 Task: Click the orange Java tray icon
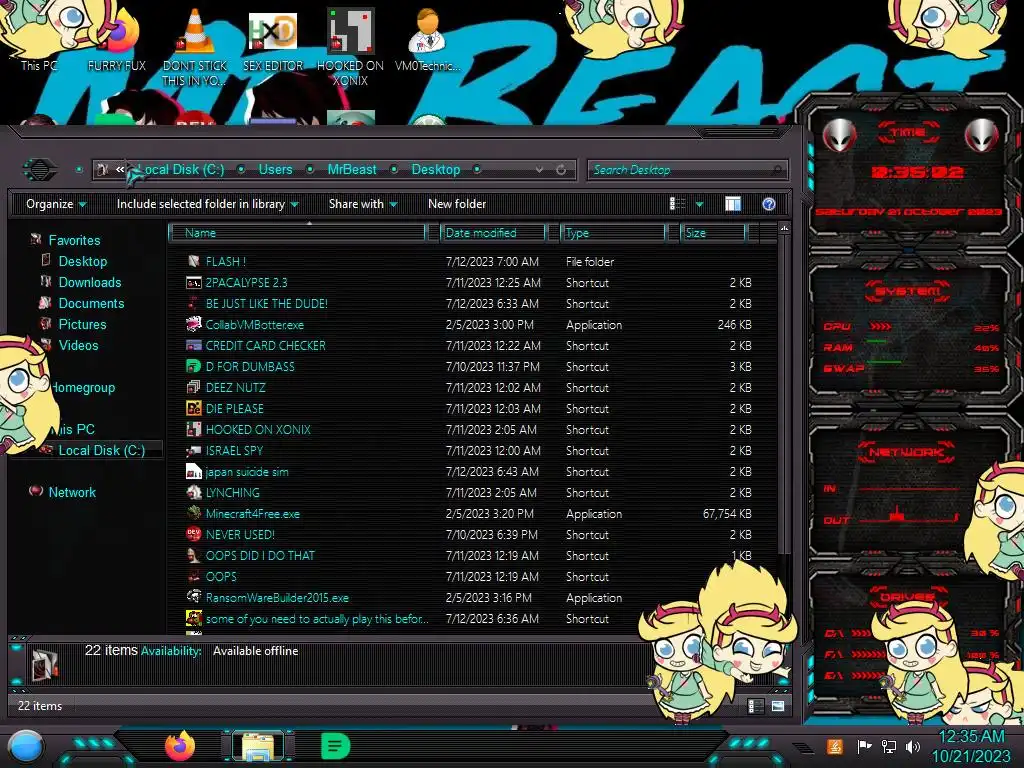pos(835,746)
